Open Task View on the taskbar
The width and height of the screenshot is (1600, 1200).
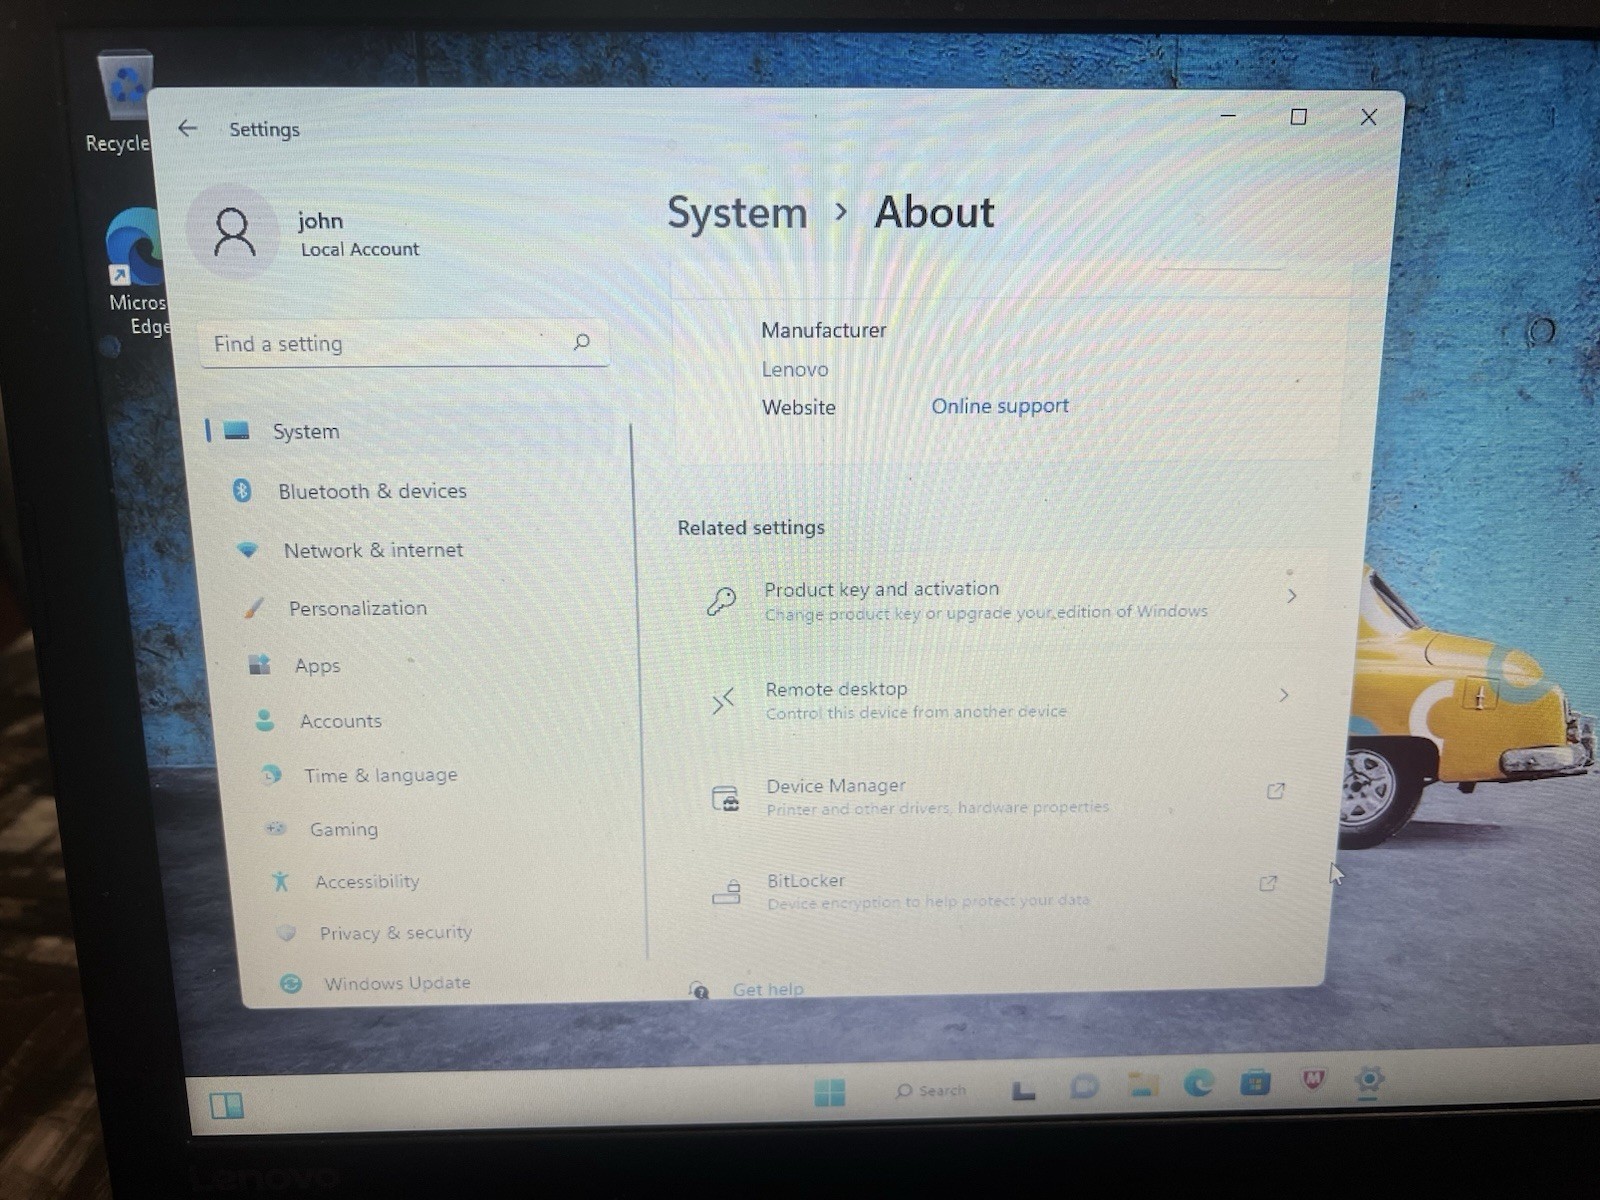1023,1090
